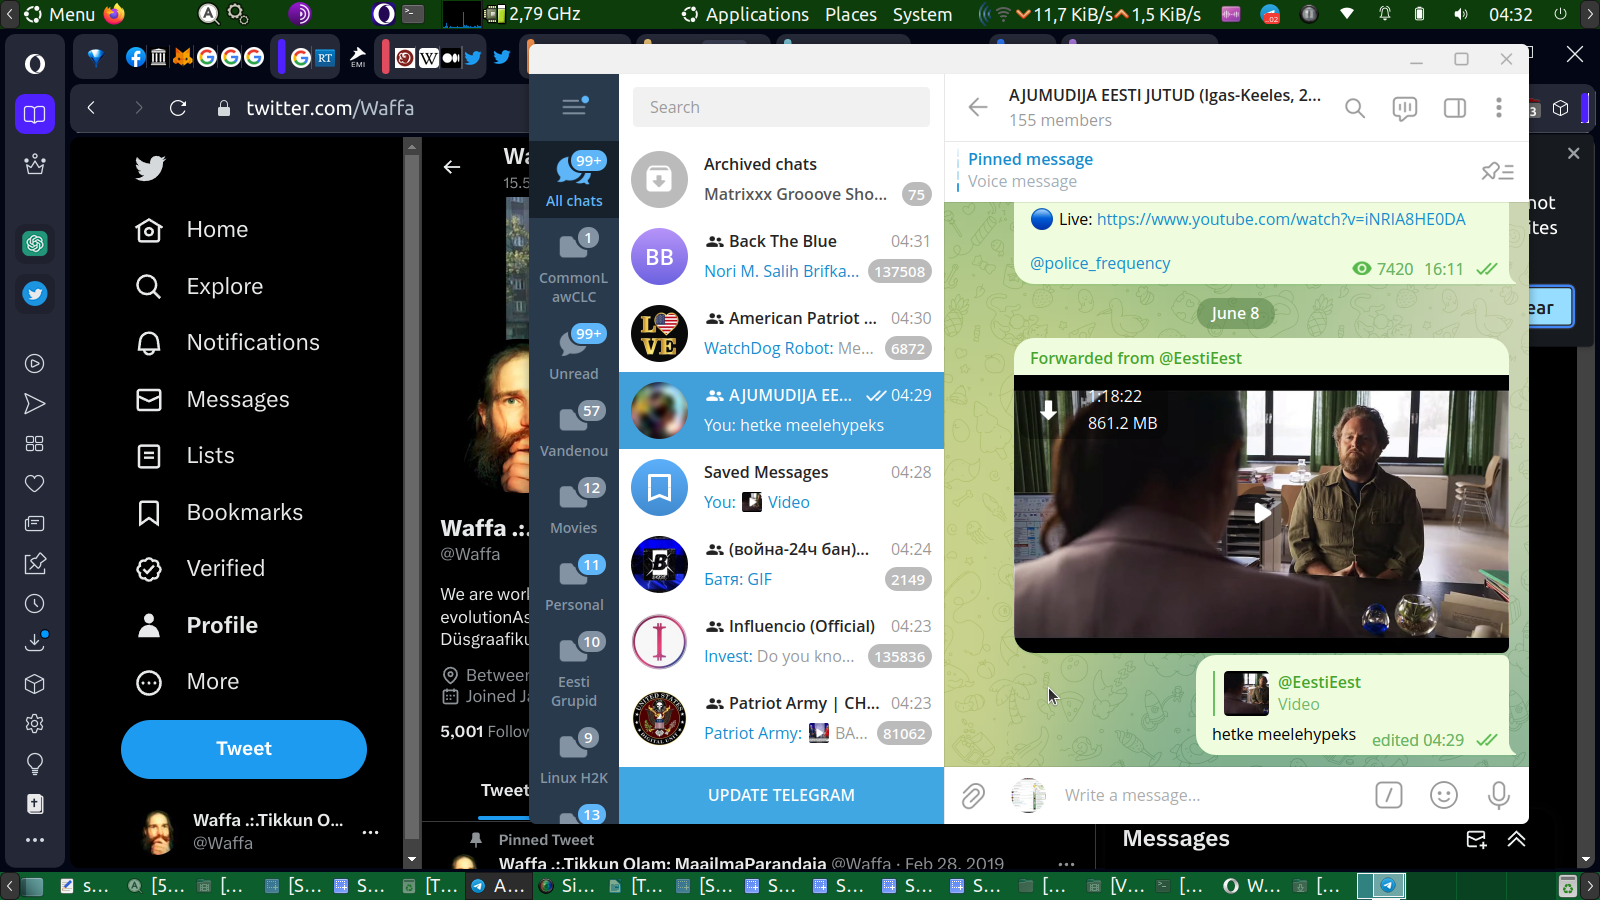The image size is (1600, 900).
Task: Expand the Twitter Messages drawer
Action: click(1516, 839)
